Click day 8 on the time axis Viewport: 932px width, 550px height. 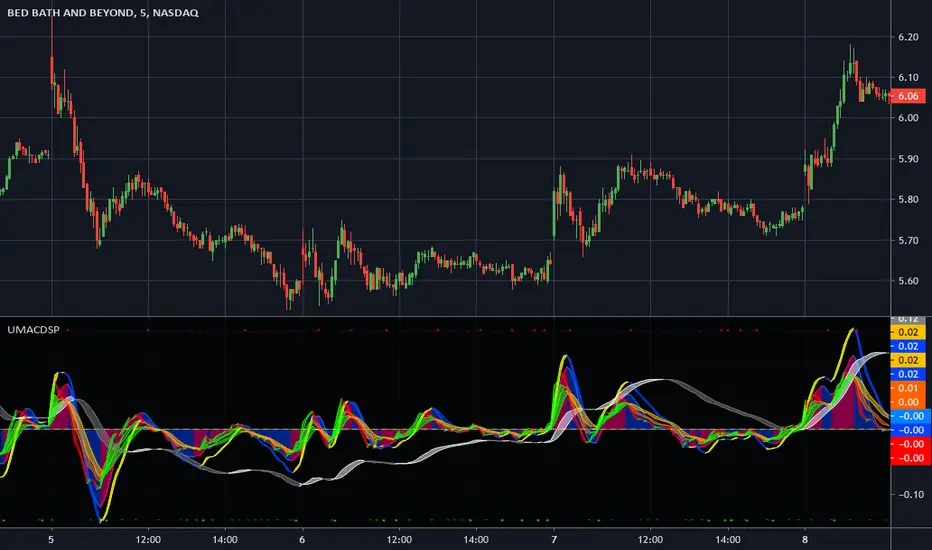pos(805,539)
